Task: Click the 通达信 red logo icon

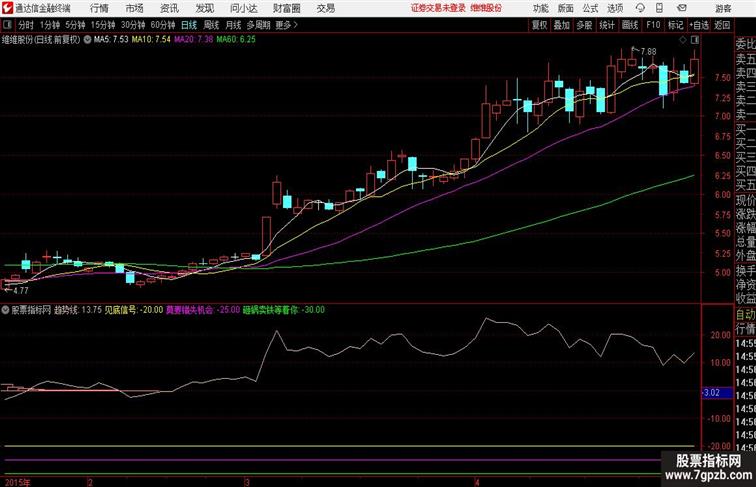Action: click(x=6, y=8)
